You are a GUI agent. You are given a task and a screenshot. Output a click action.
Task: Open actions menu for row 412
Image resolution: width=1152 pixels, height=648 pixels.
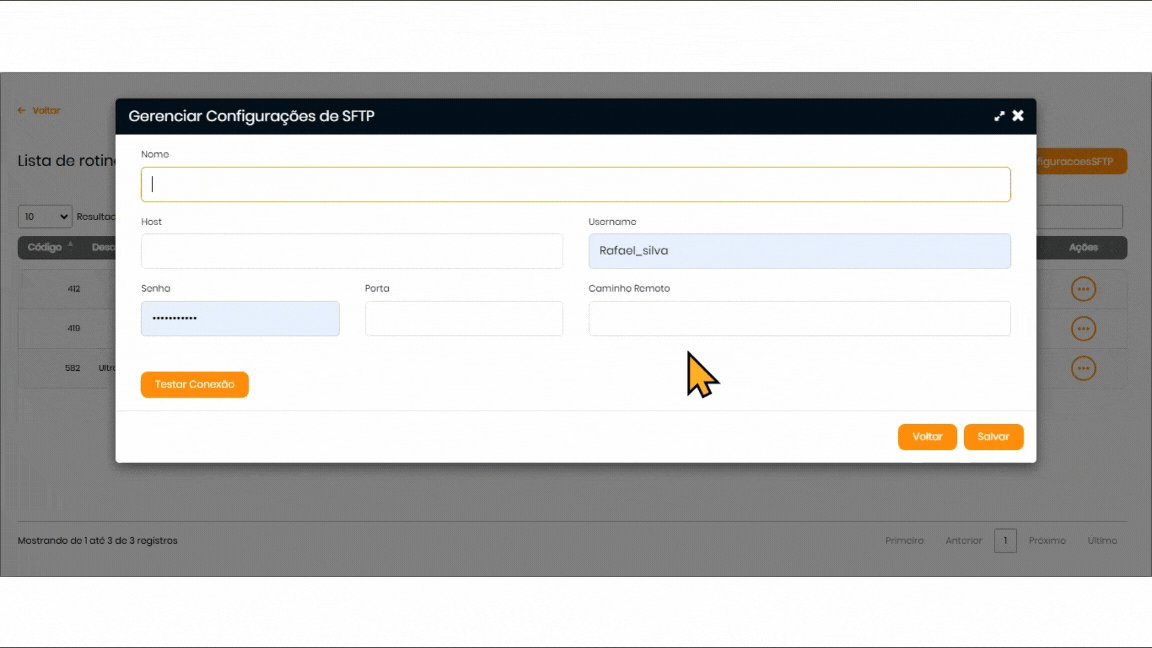tap(1083, 289)
